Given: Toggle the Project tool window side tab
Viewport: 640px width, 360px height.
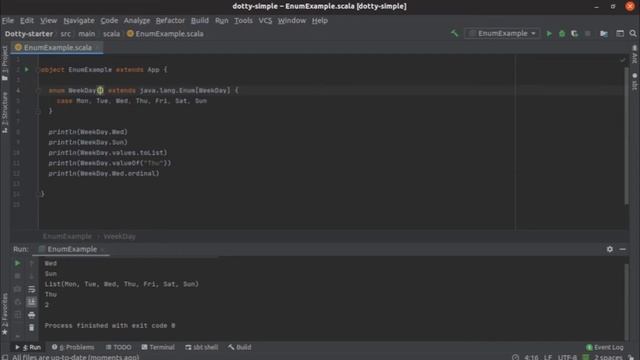Looking at the screenshot, I should tap(5, 63).
